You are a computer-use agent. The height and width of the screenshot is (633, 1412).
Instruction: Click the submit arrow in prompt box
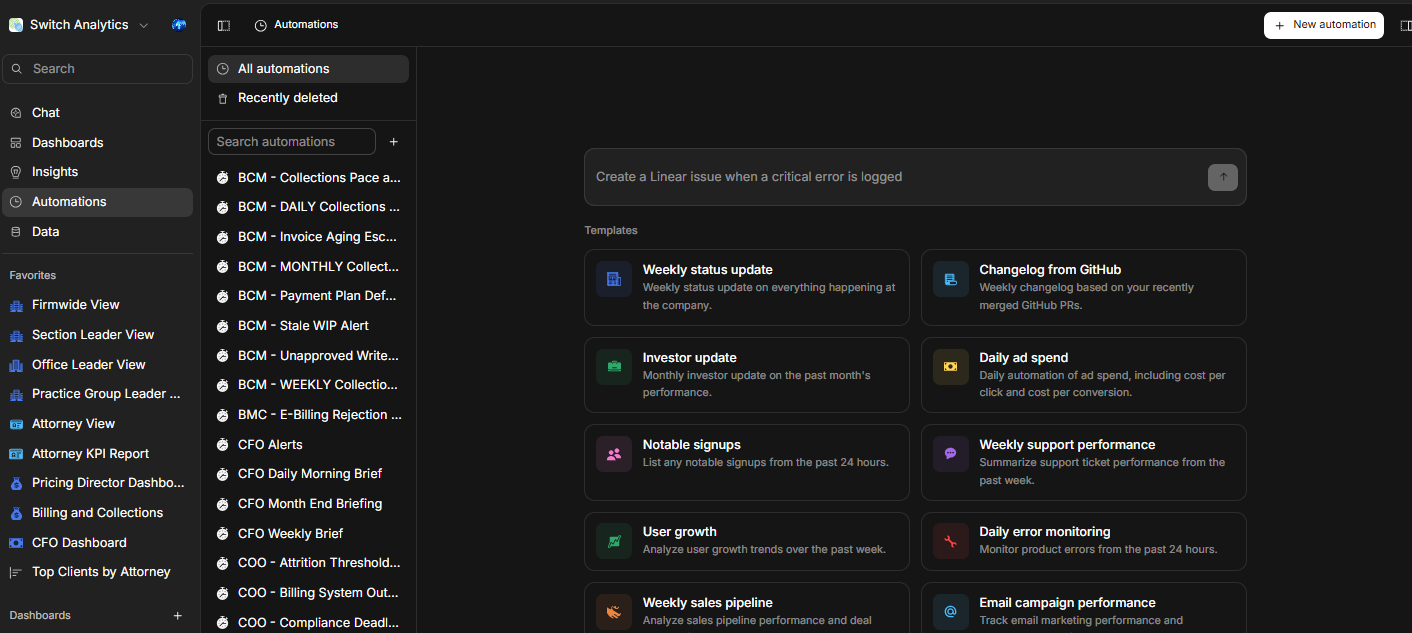coord(1222,177)
